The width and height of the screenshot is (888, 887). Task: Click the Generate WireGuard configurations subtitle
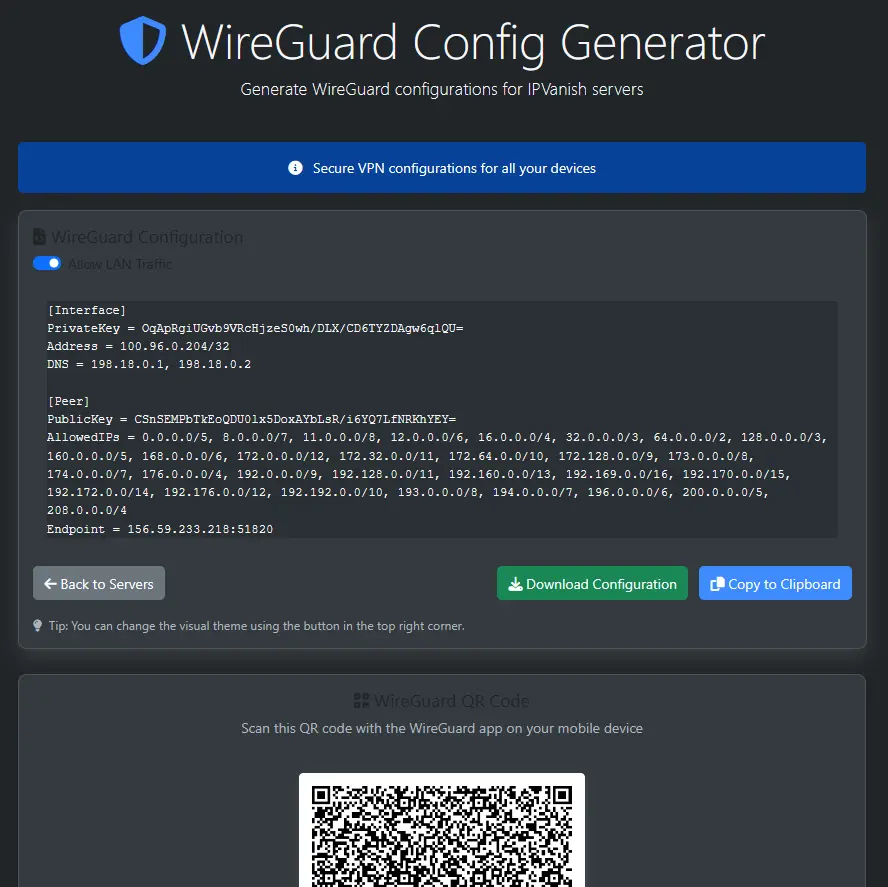[442, 89]
